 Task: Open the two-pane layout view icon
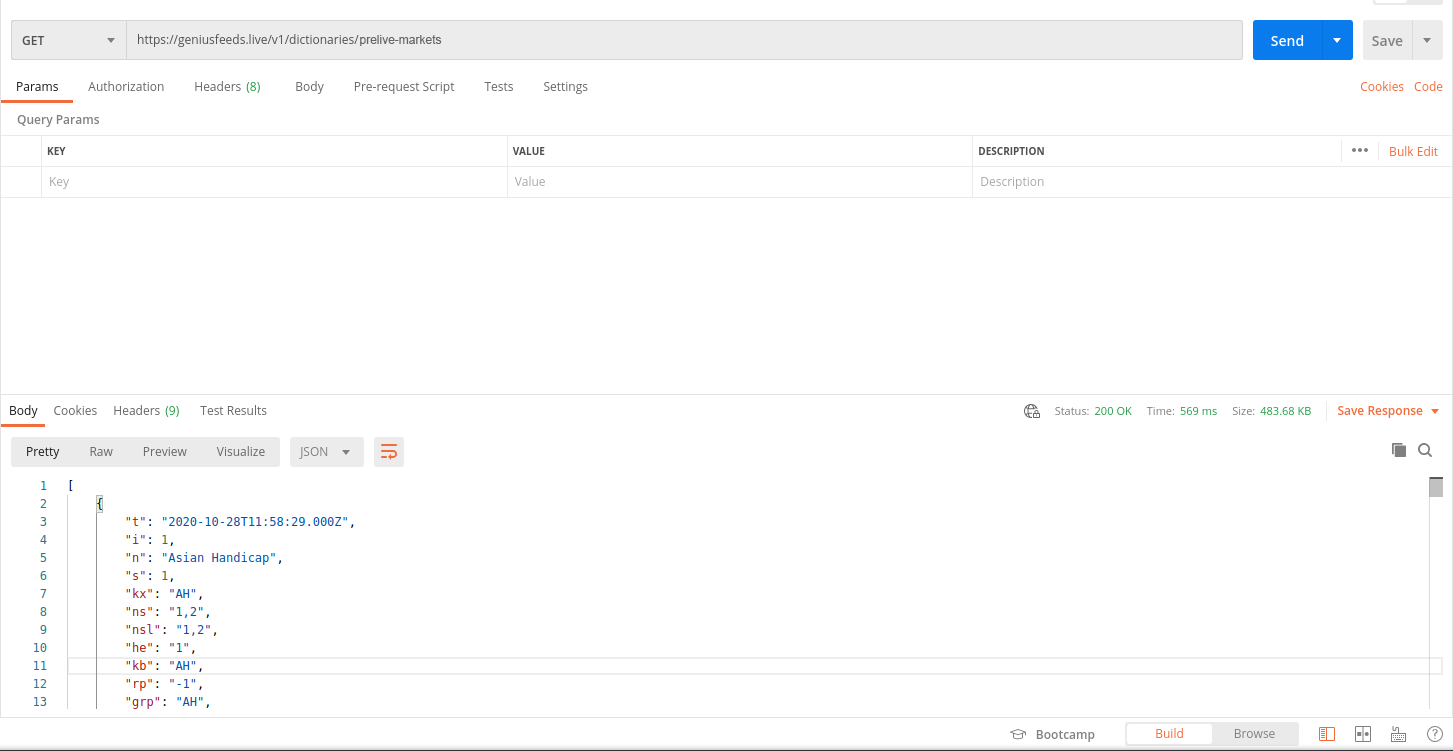tap(1362, 733)
